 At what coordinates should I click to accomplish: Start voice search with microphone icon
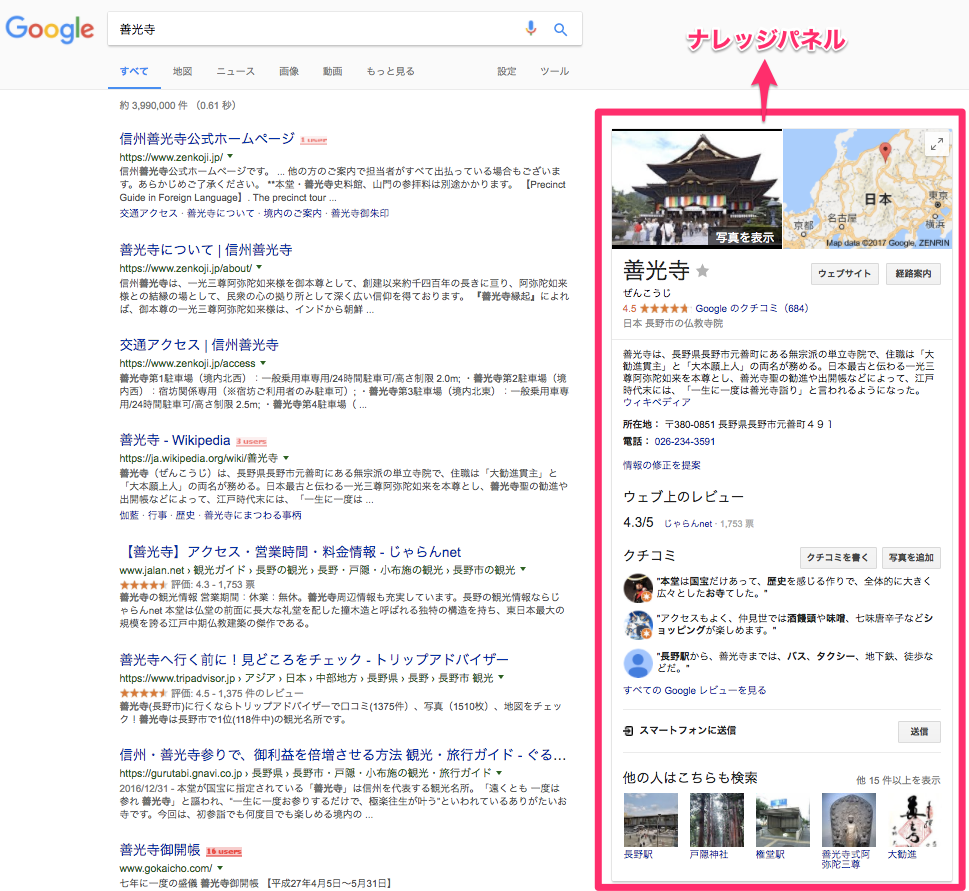530,28
